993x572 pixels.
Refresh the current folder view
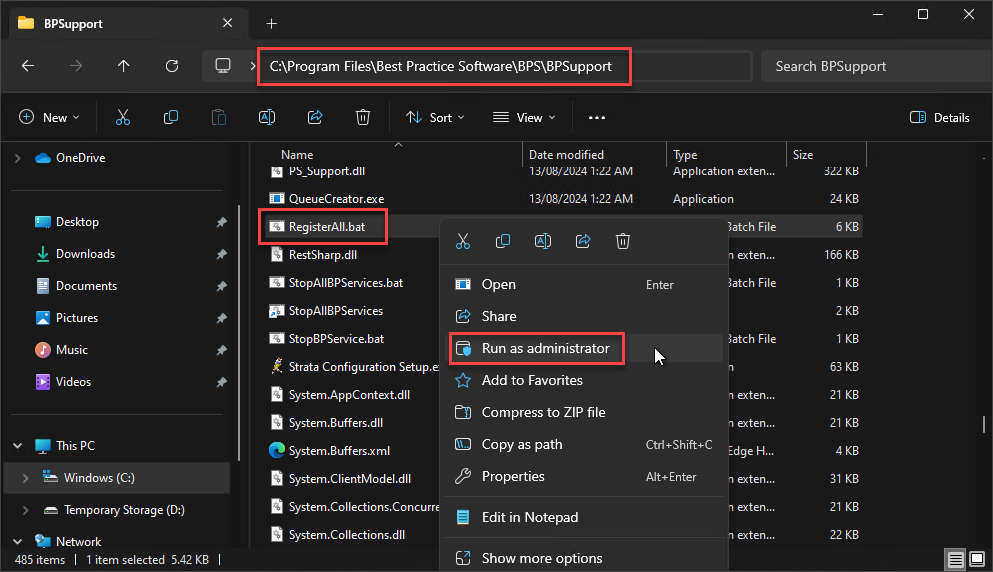coord(172,66)
